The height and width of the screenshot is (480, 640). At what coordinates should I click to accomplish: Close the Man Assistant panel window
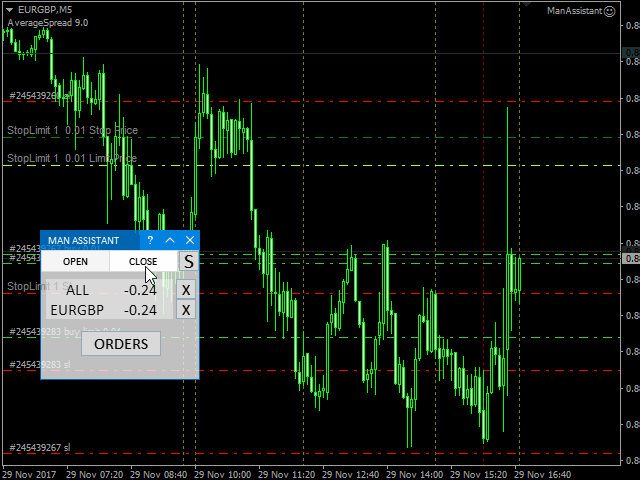coord(189,240)
